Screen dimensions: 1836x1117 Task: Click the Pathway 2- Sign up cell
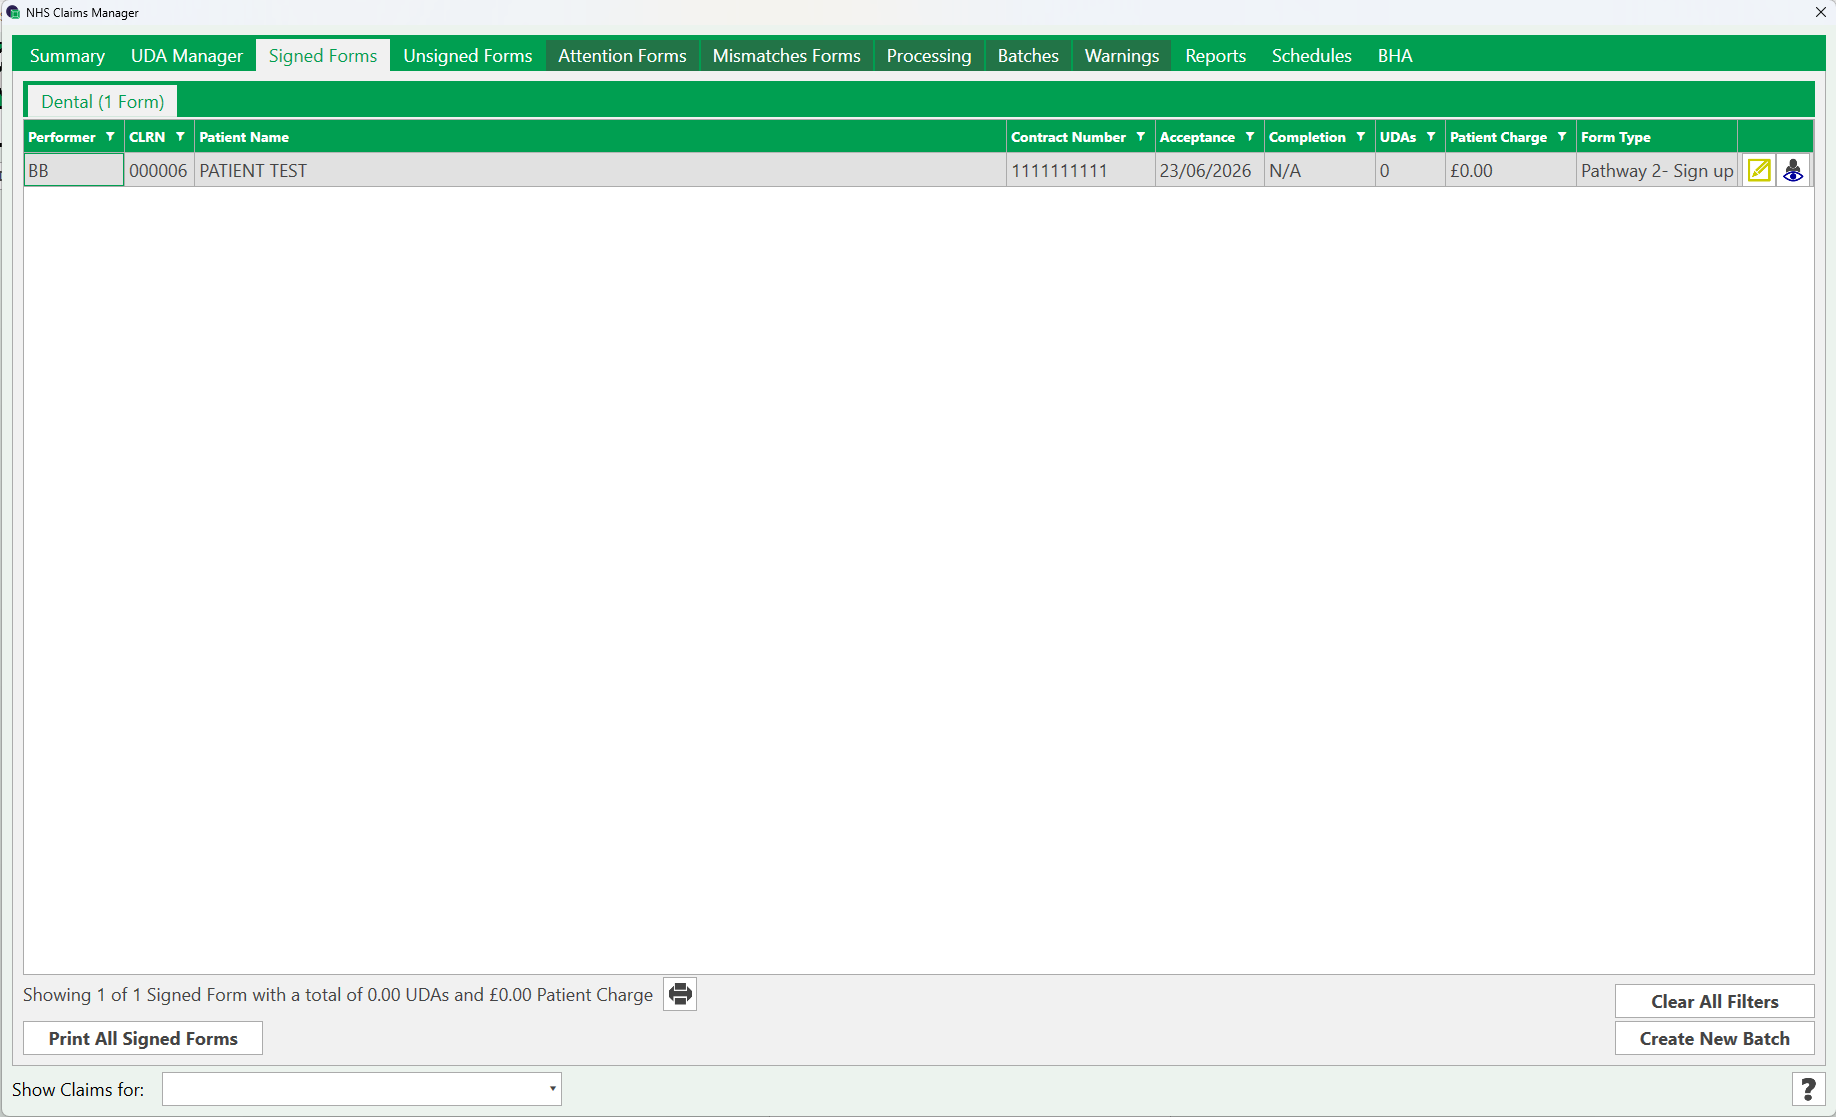1657,170
